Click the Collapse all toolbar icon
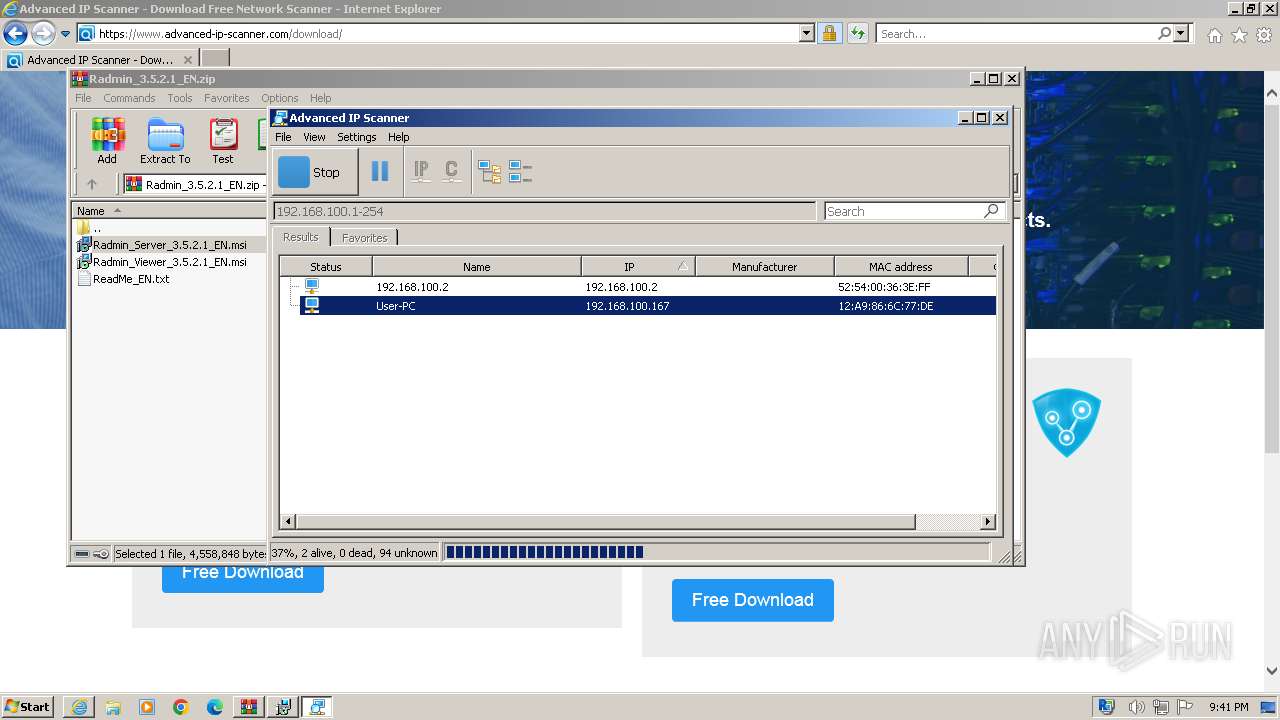 [x=520, y=172]
